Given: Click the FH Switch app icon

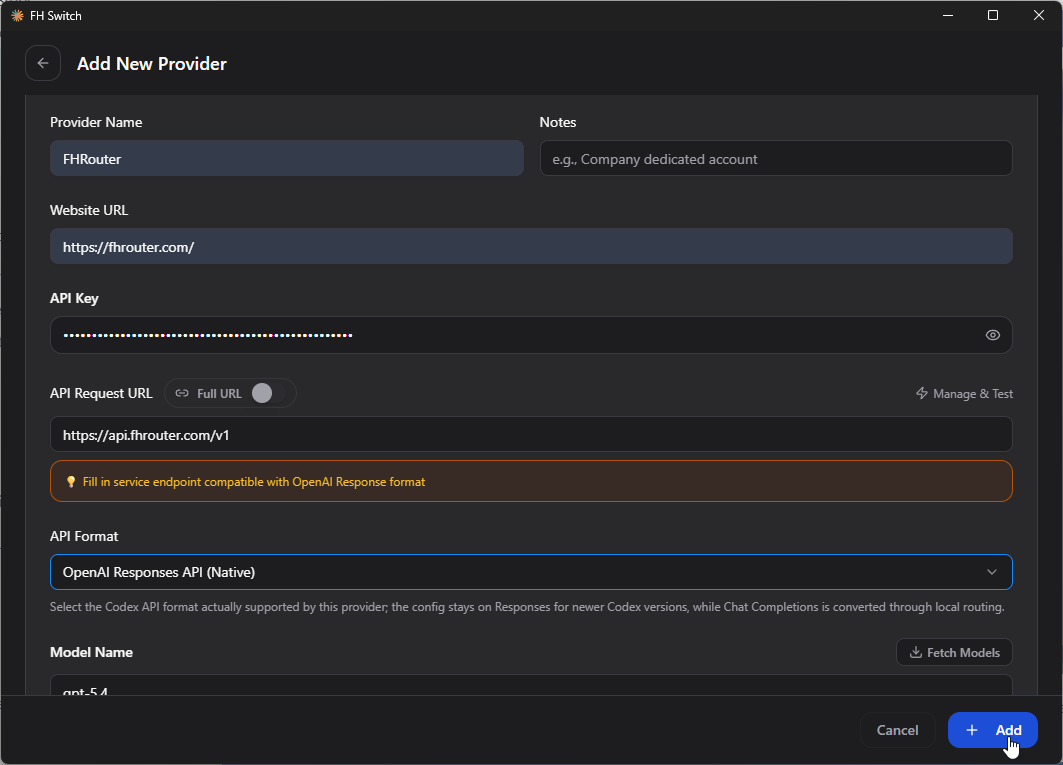Looking at the screenshot, I should 17,16.
